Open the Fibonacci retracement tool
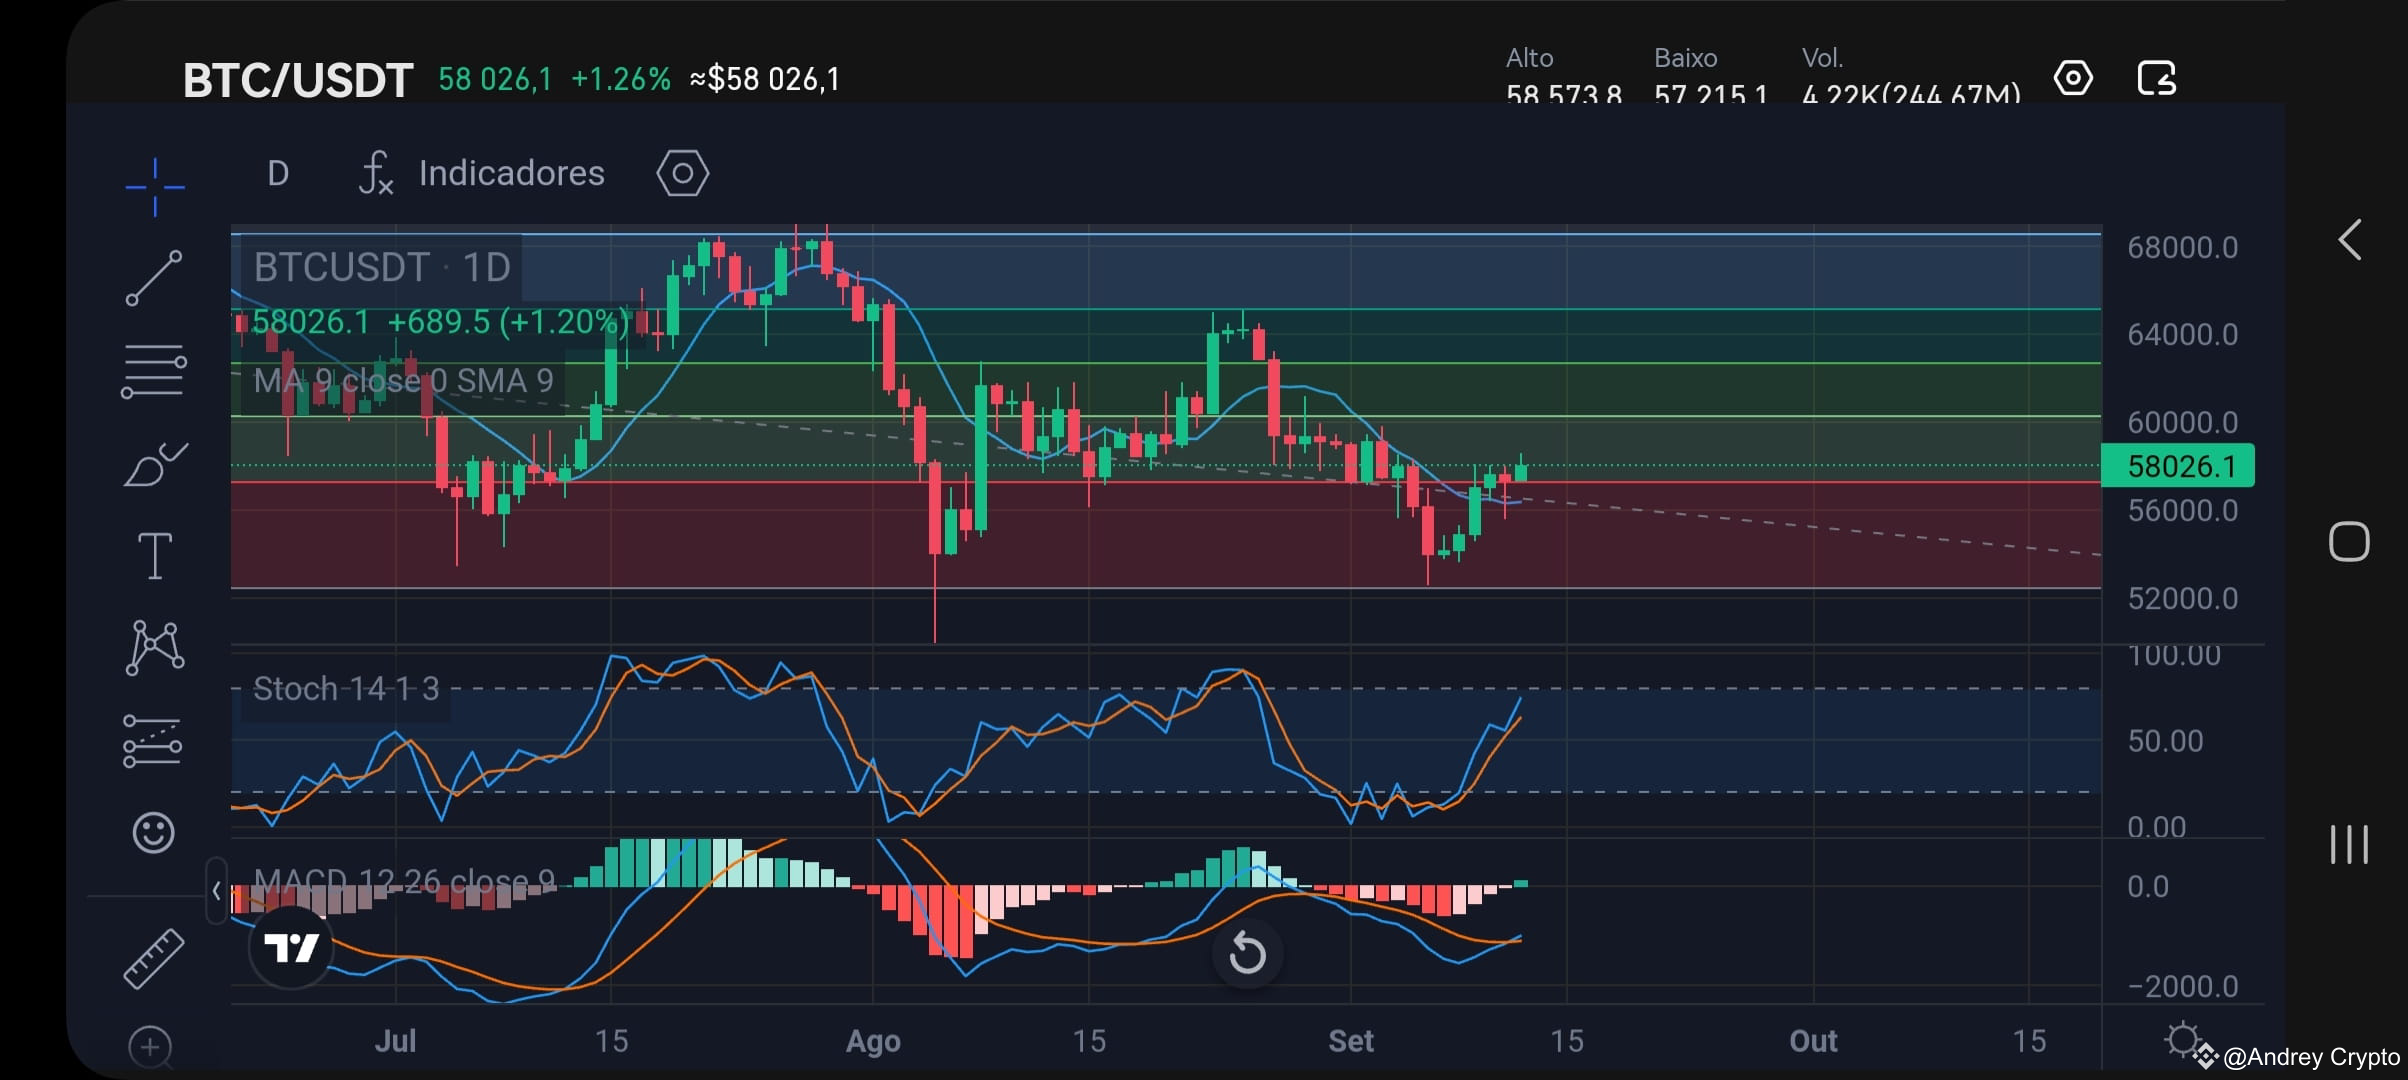This screenshot has width=2408, height=1080. click(155, 372)
